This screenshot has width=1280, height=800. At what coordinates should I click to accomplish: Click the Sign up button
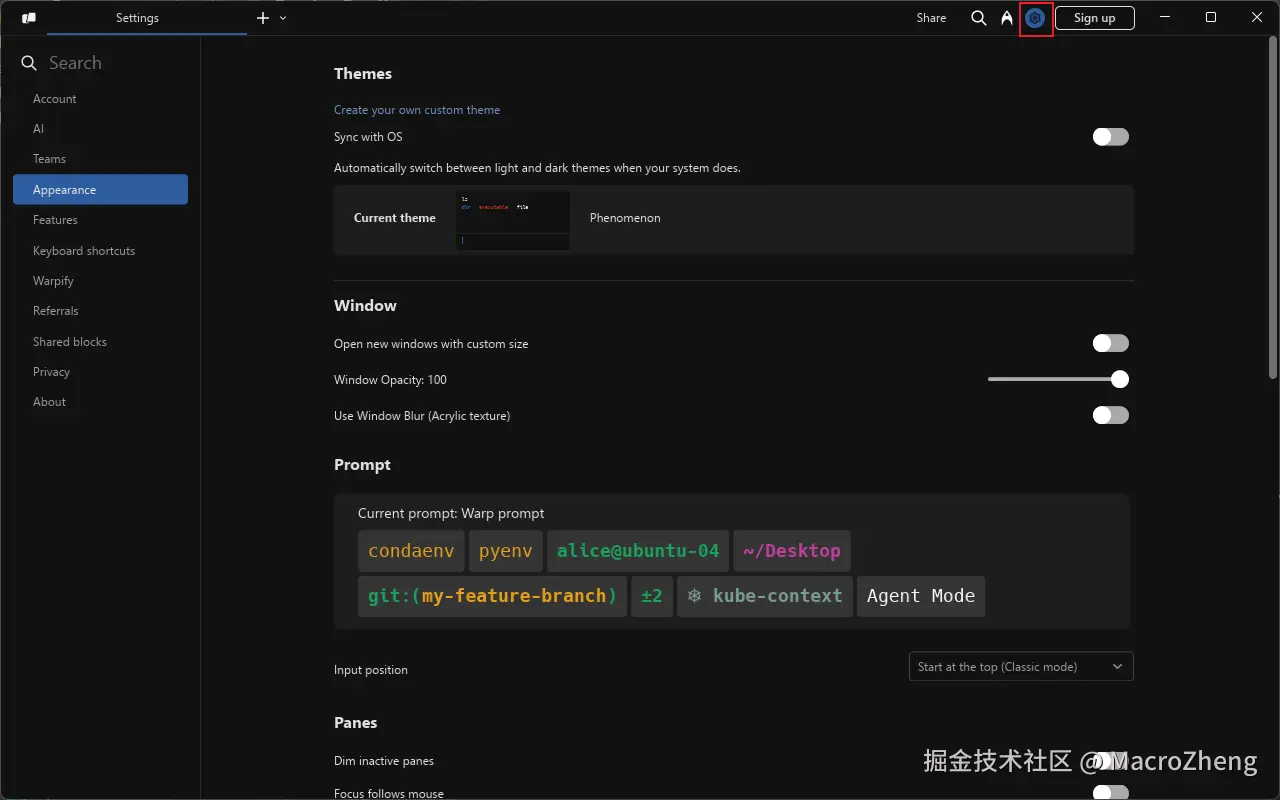(1095, 18)
